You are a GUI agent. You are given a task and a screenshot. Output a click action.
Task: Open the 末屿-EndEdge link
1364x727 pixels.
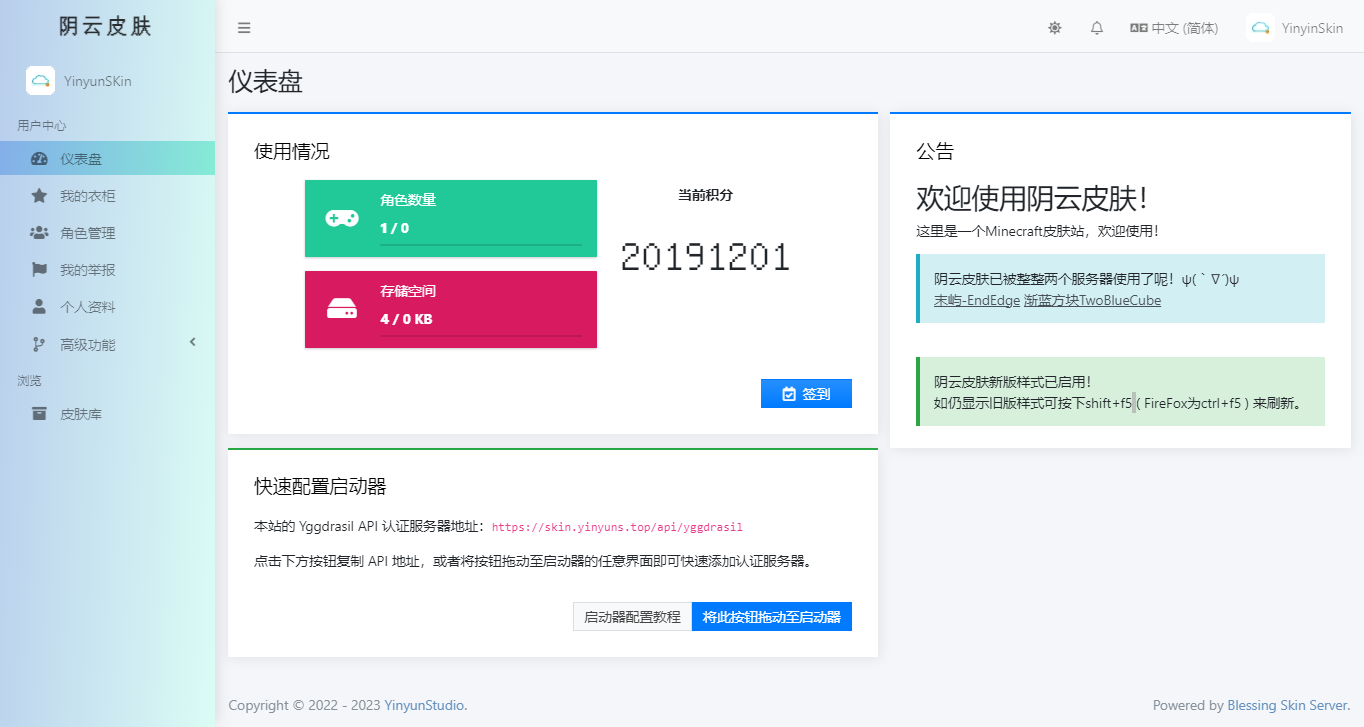(x=977, y=300)
